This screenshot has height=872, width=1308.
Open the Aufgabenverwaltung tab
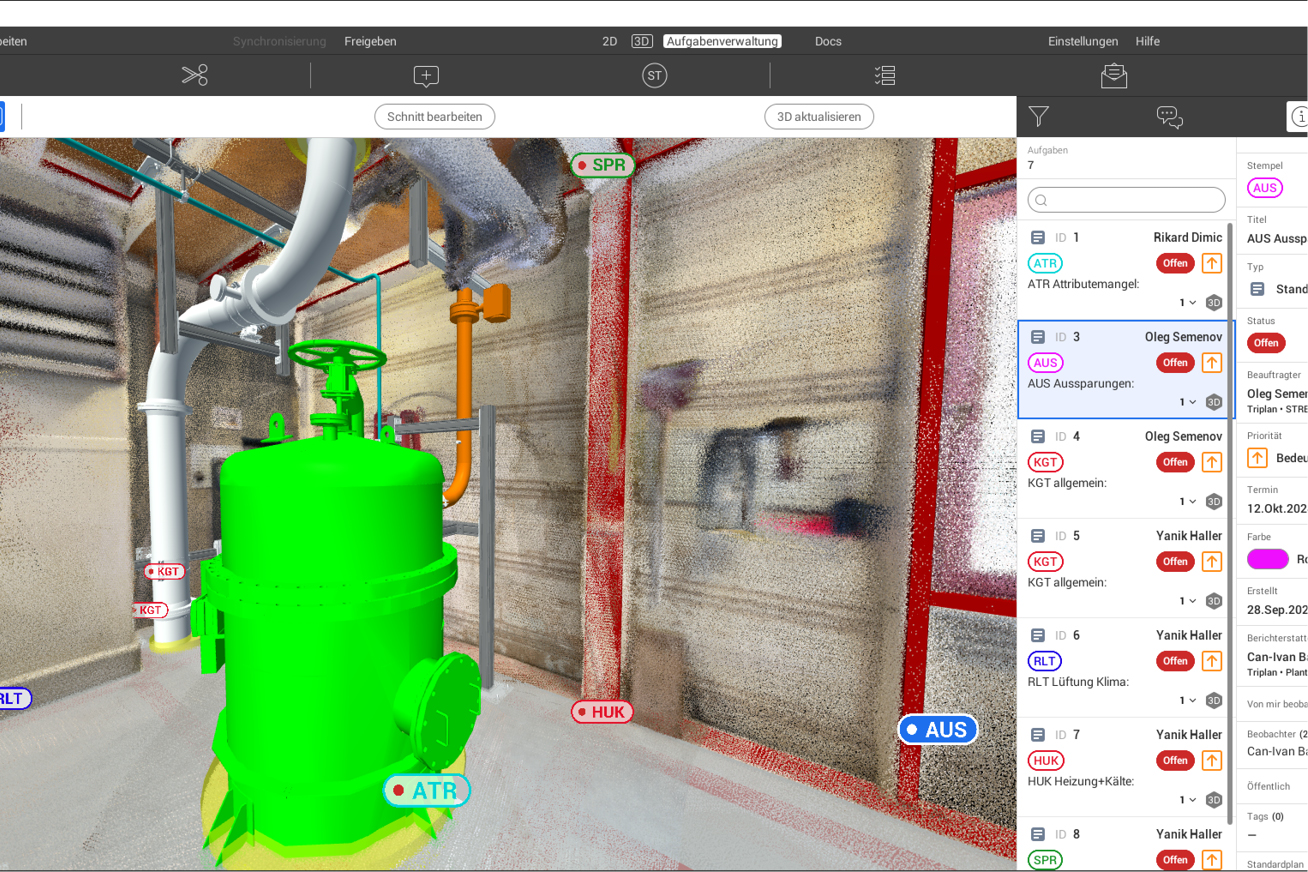tap(722, 41)
